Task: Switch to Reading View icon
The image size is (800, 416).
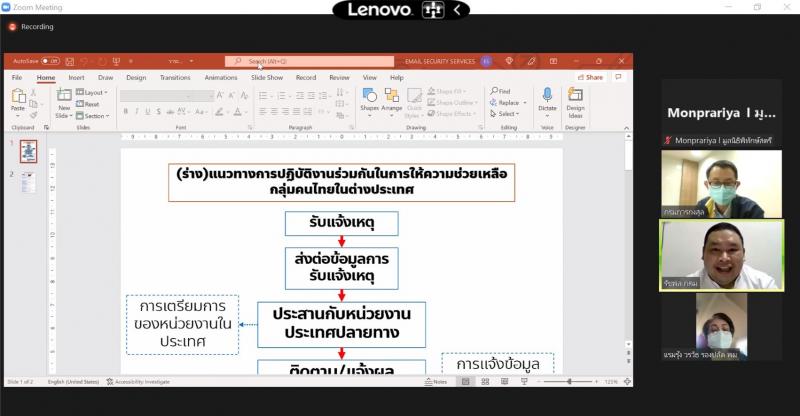Action: [x=505, y=382]
